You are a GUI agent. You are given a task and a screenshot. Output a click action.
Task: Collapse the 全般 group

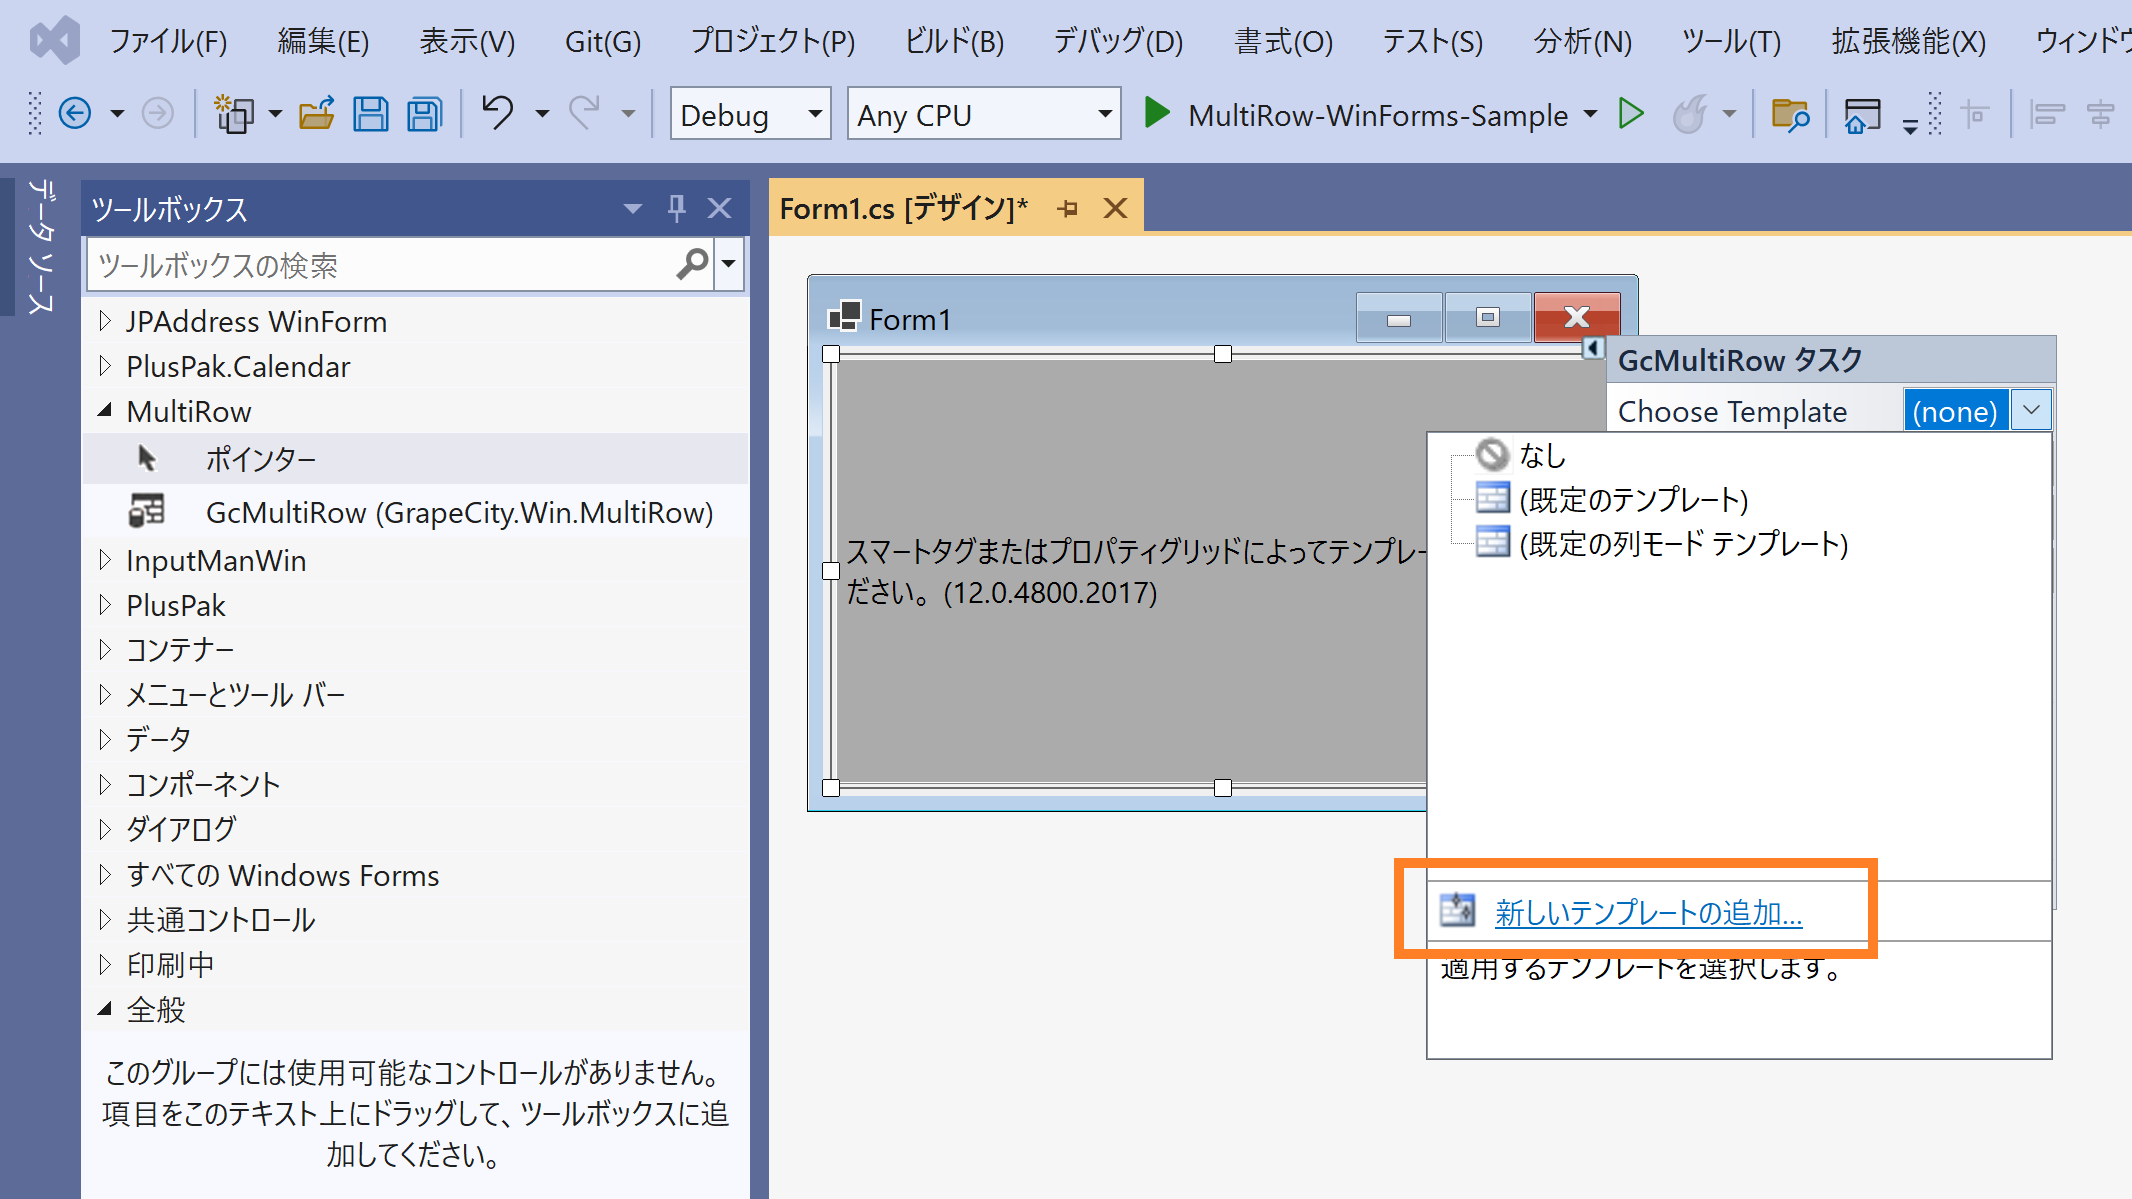click(x=105, y=1009)
